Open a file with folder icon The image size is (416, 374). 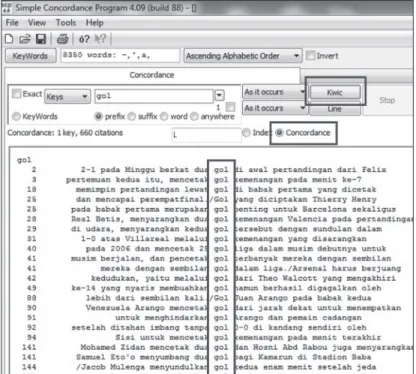(25, 39)
